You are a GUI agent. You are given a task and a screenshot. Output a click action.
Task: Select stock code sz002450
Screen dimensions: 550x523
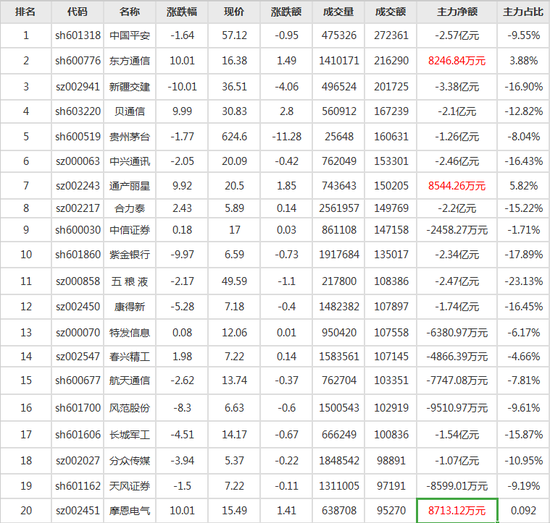point(78,307)
